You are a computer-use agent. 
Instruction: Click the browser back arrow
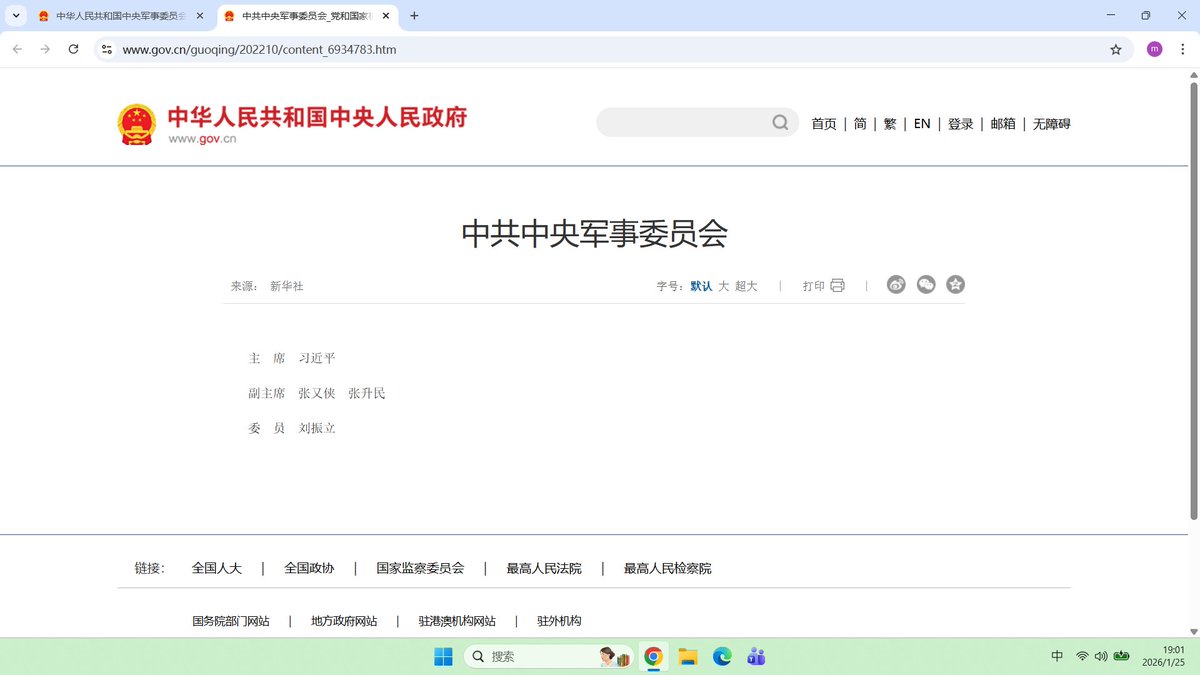point(17,49)
